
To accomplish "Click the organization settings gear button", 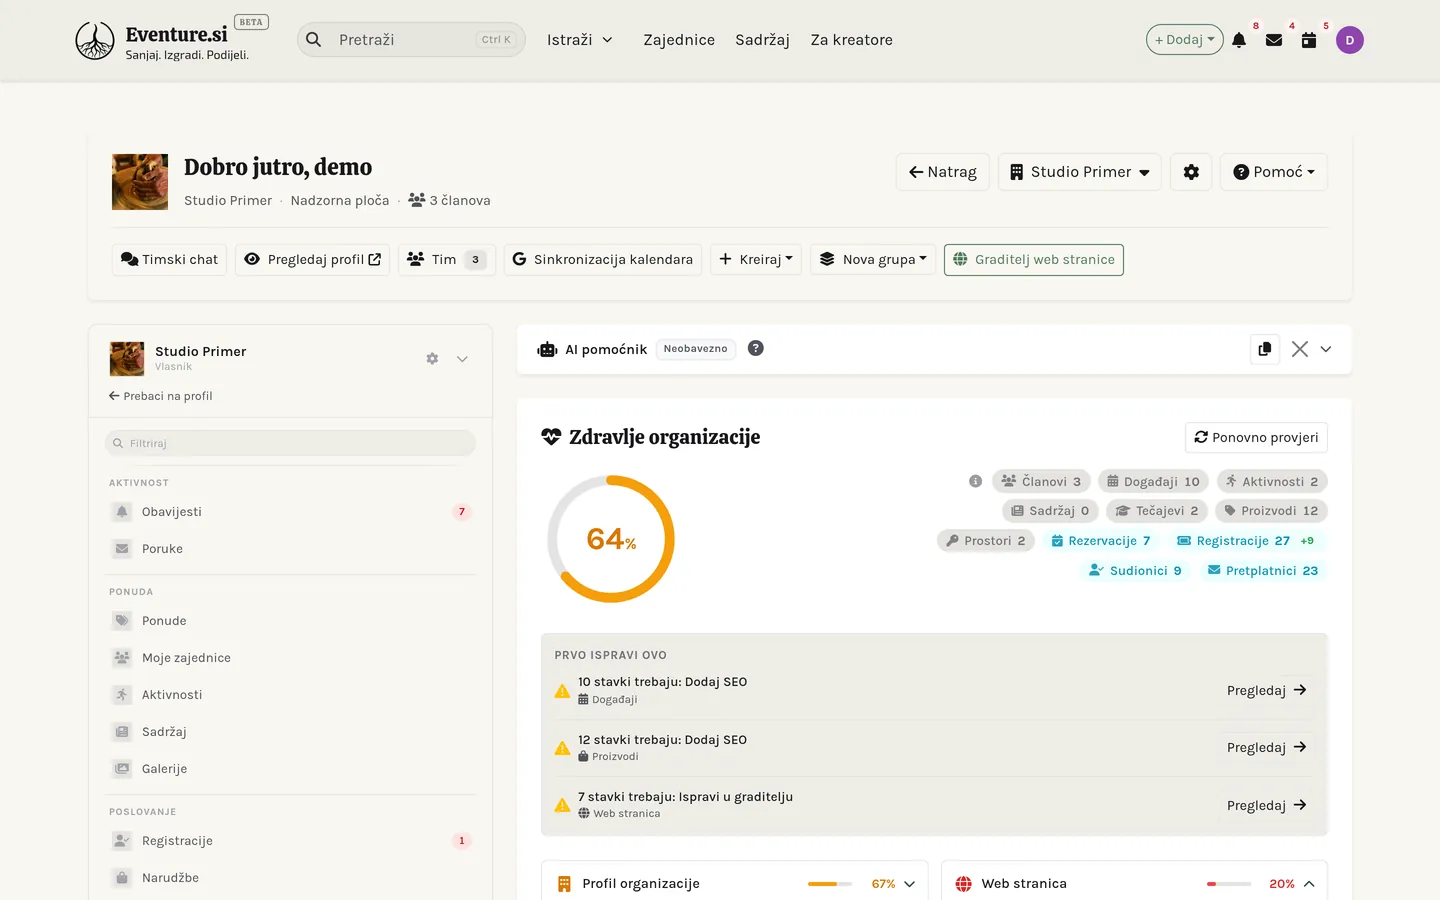I will [1191, 172].
